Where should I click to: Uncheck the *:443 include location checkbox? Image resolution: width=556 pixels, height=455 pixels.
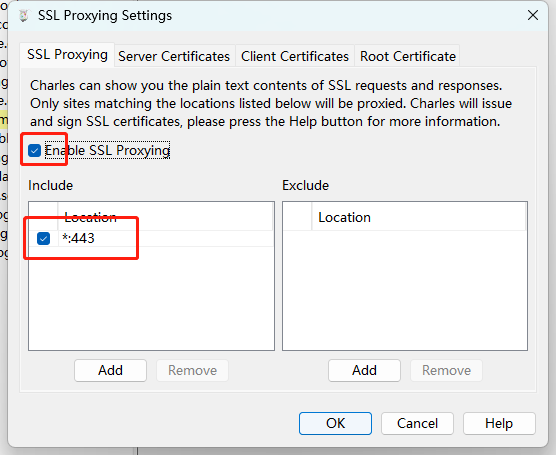coord(43,238)
